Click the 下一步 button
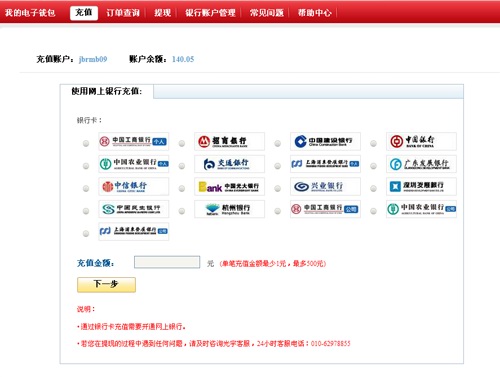The height and width of the screenshot is (377, 500). pos(106,284)
